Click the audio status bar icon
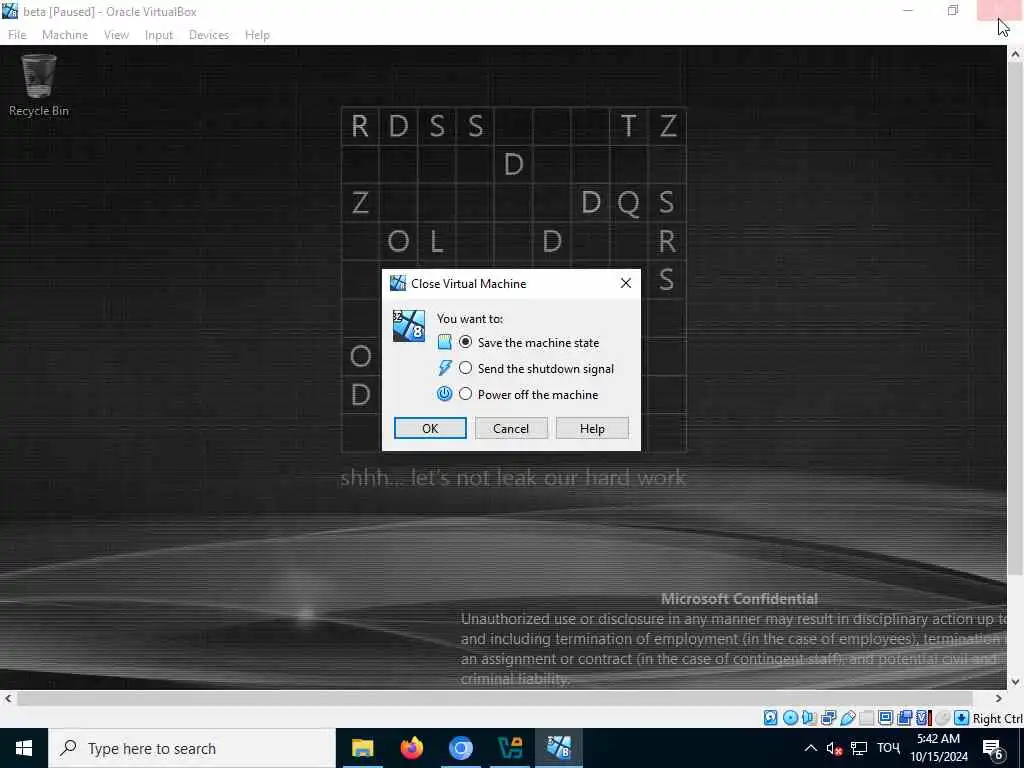1024x768 pixels. pyautogui.click(x=809, y=718)
